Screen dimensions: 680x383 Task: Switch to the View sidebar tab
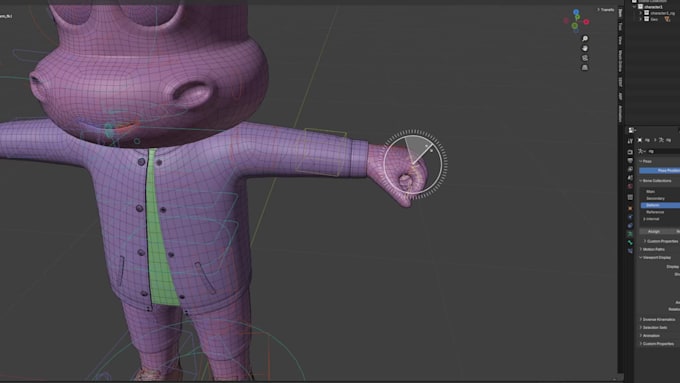[x=620, y=40]
